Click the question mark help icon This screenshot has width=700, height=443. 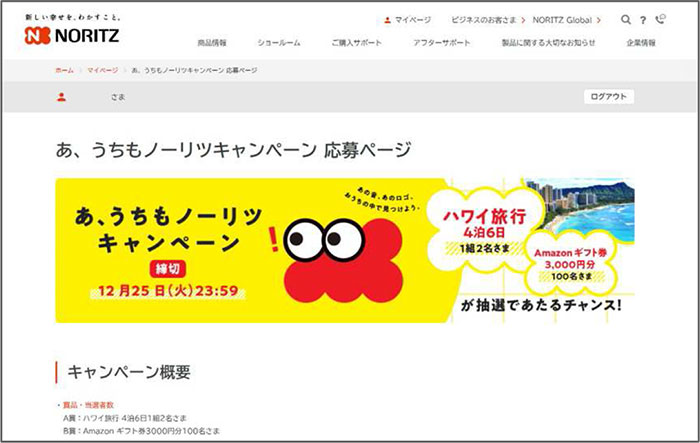643,20
